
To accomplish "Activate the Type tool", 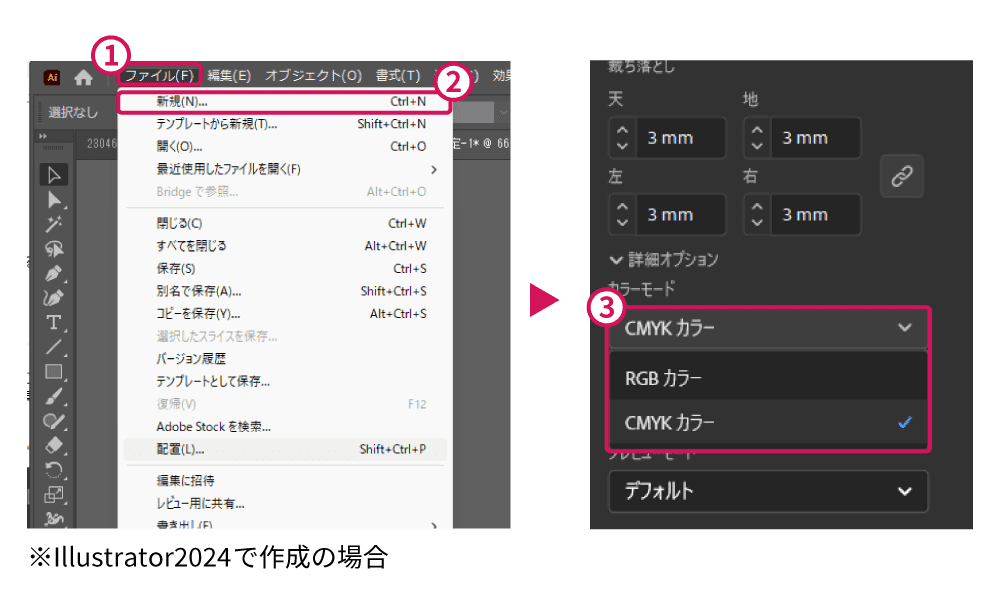I will coord(54,323).
